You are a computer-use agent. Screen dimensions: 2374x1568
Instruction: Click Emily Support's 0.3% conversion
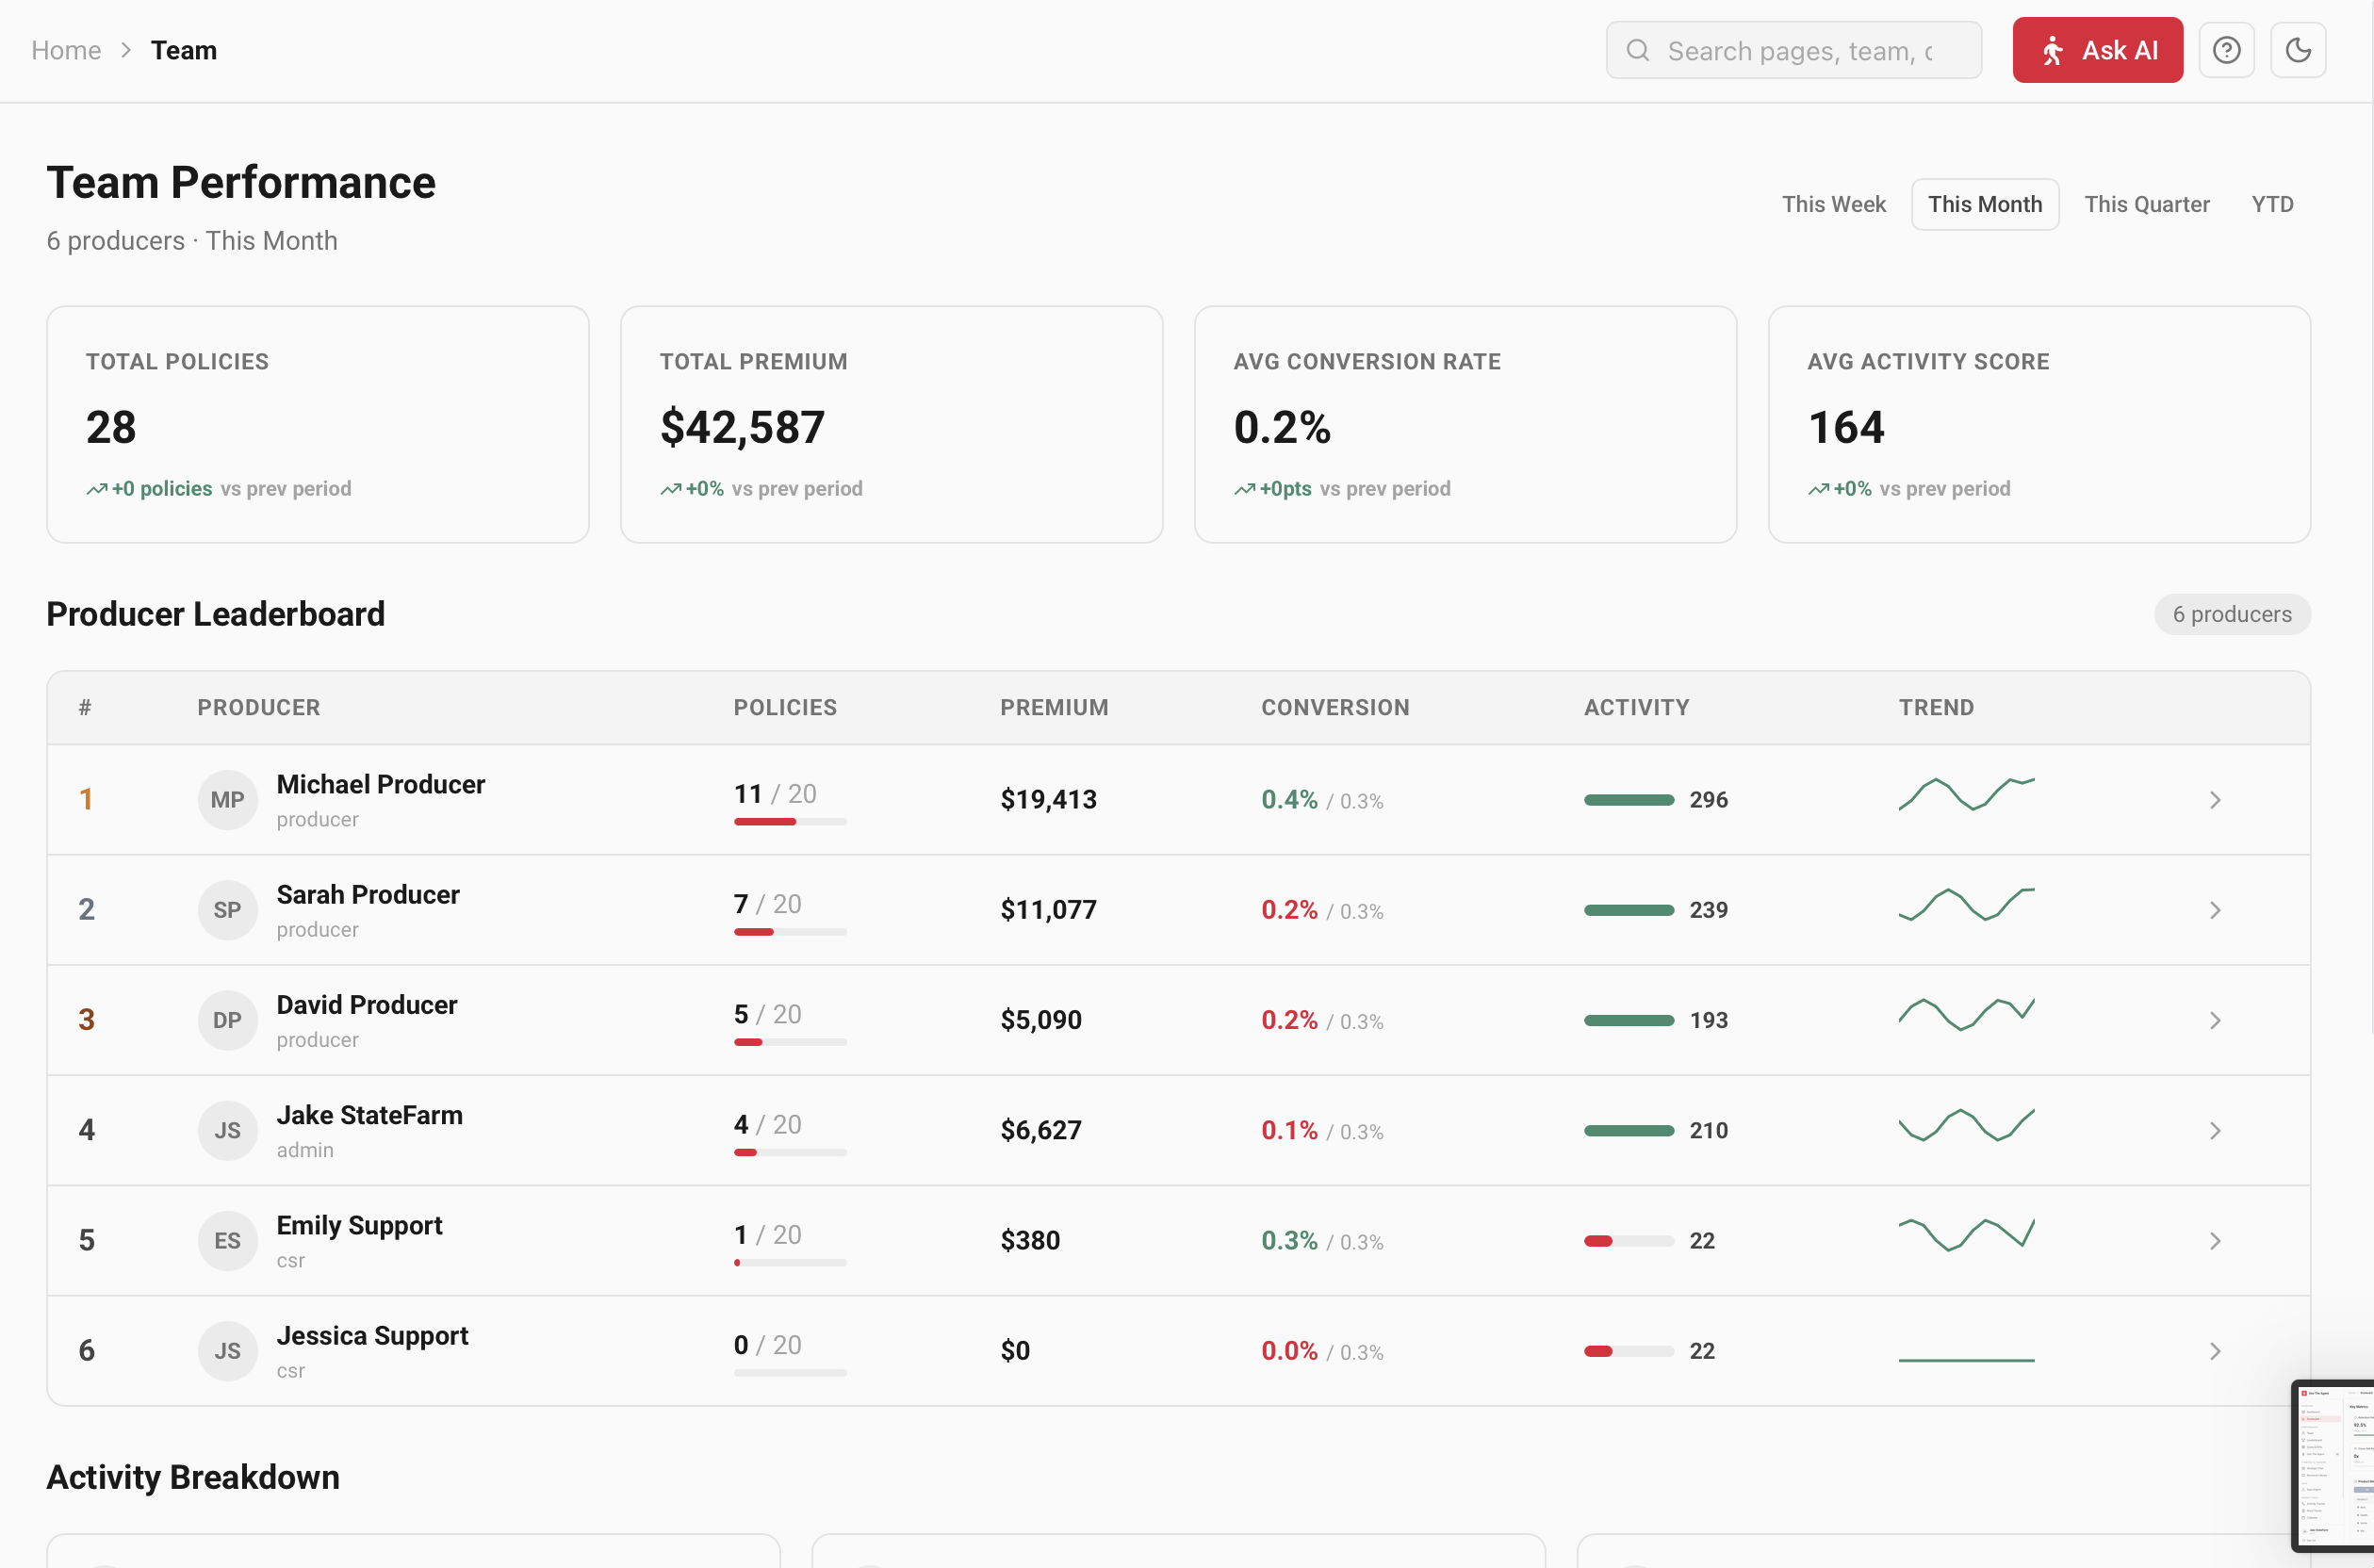pyautogui.click(x=1289, y=1241)
